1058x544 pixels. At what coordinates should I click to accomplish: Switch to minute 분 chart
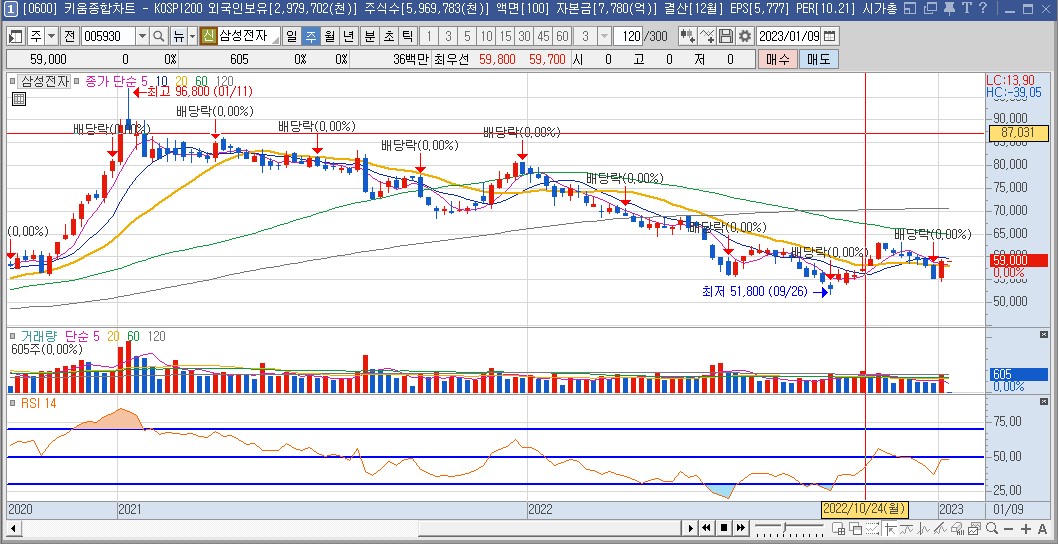point(370,36)
